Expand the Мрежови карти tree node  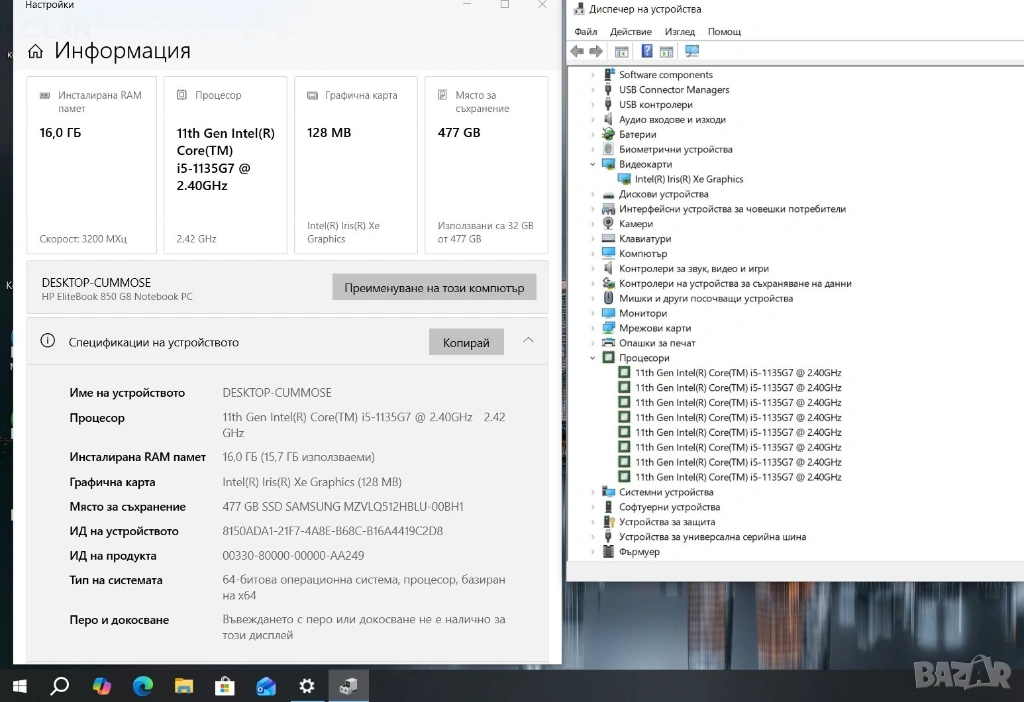pyautogui.click(x=592, y=328)
